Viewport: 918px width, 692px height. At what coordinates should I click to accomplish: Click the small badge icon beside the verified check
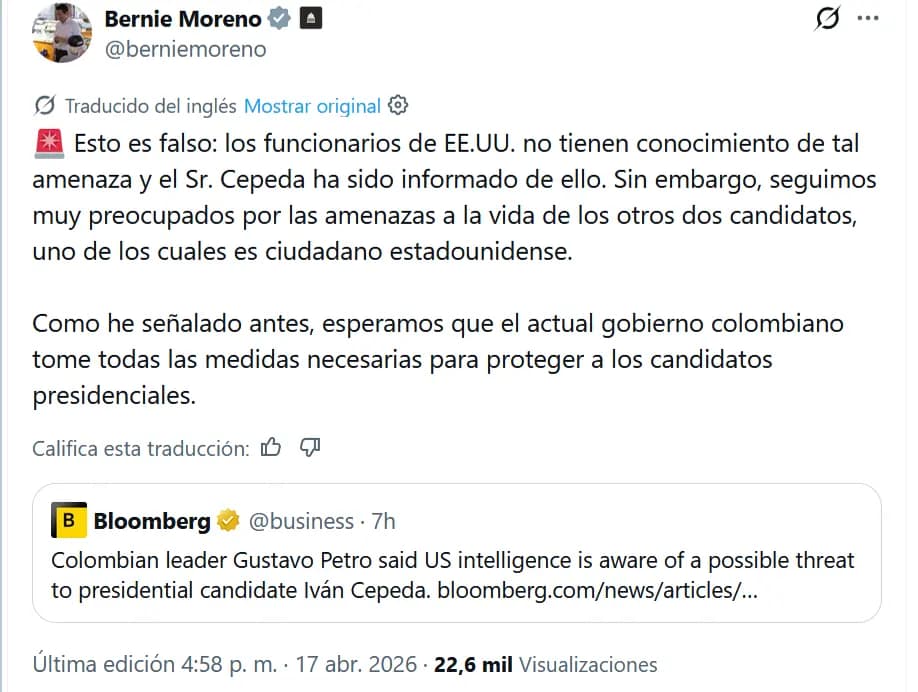[312, 17]
